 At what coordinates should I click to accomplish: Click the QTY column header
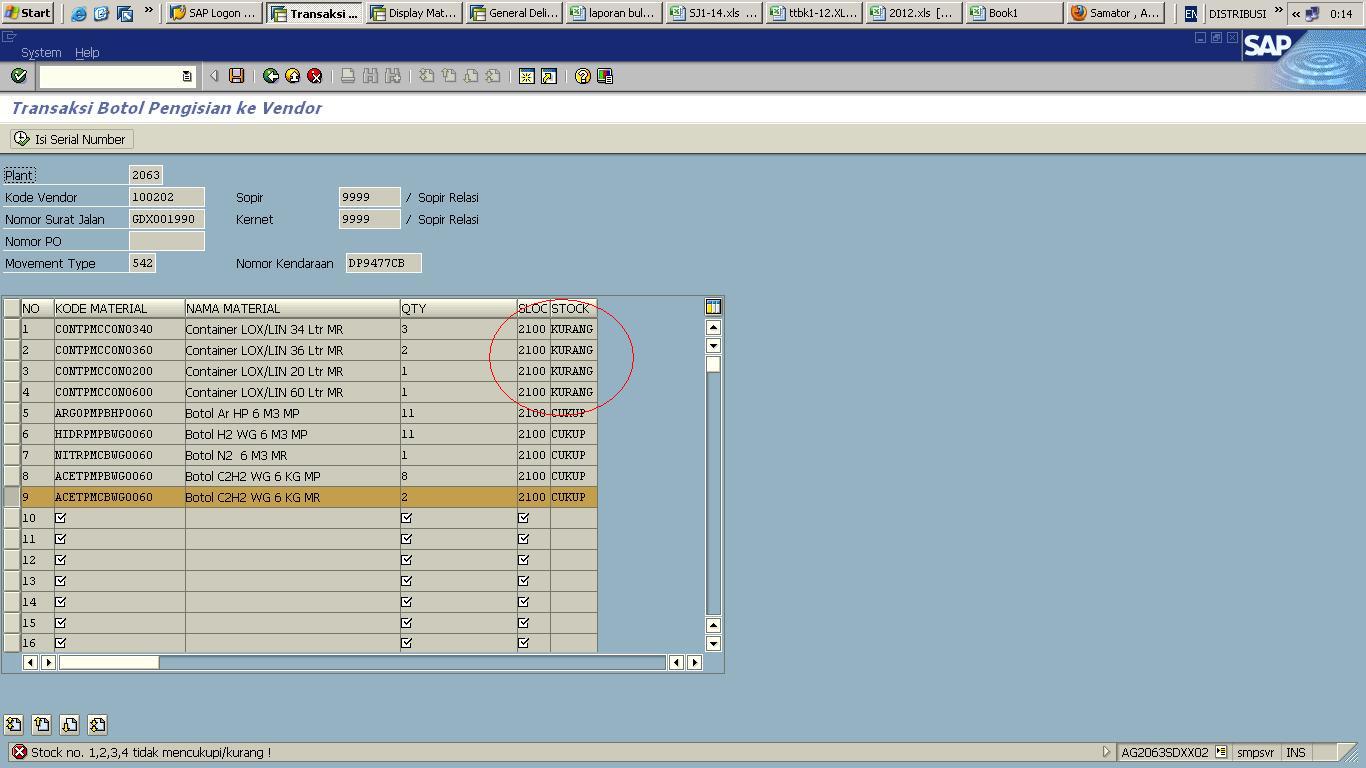click(458, 308)
